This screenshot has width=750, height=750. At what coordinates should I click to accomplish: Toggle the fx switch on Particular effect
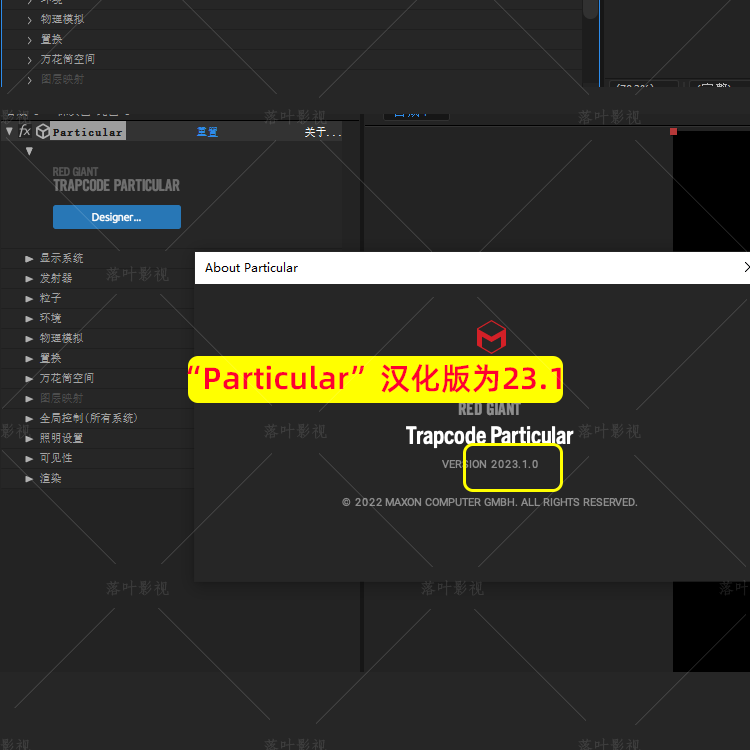[25, 131]
